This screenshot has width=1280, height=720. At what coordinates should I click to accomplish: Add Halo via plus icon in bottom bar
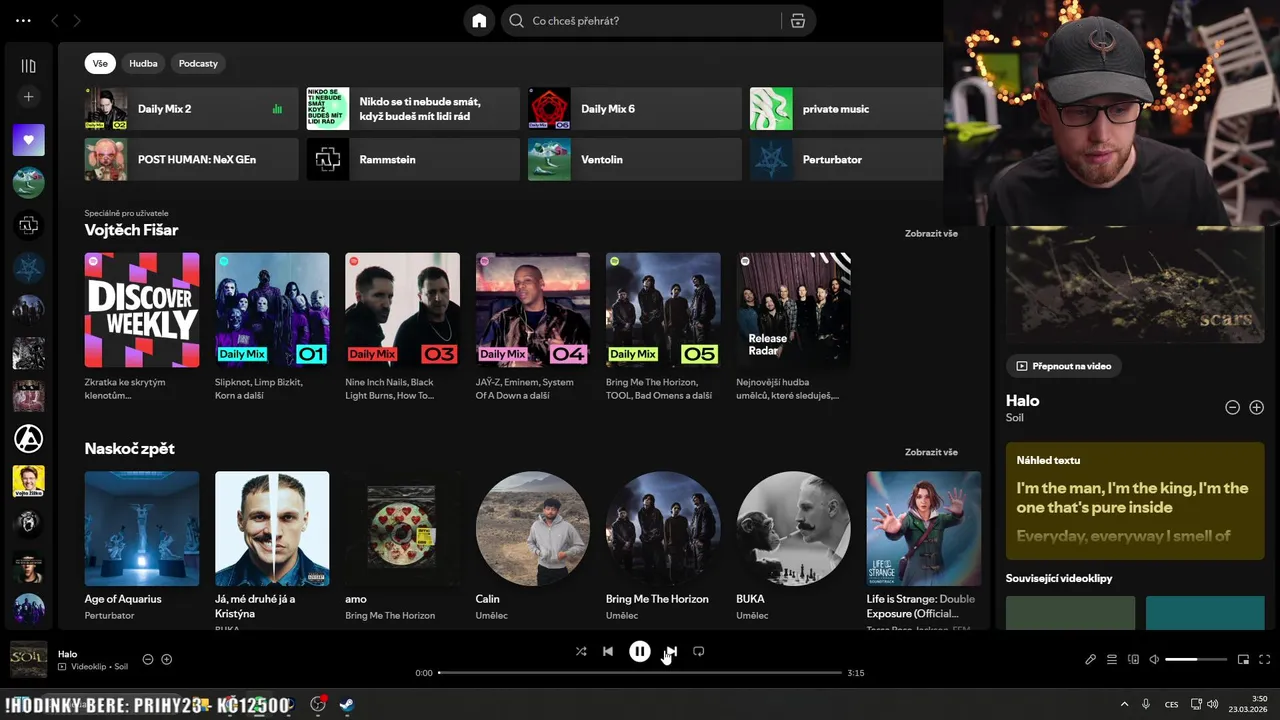(x=167, y=659)
